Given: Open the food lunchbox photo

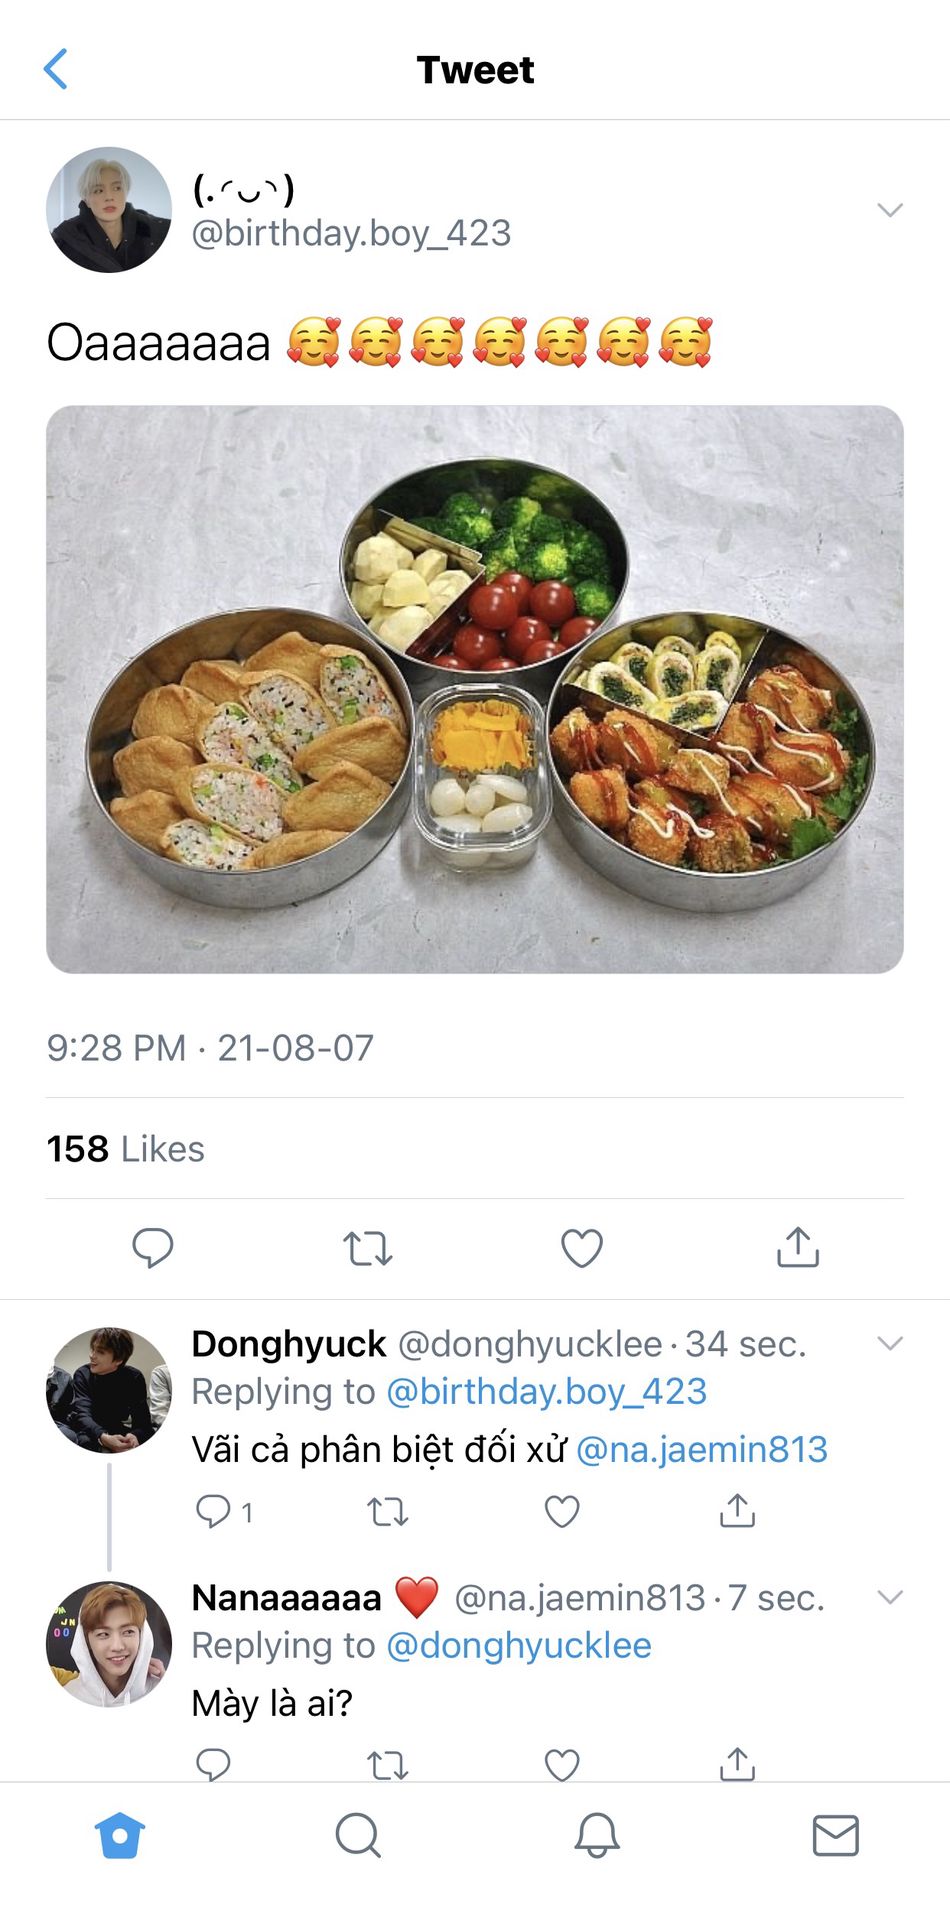Looking at the screenshot, I should [475, 689].
